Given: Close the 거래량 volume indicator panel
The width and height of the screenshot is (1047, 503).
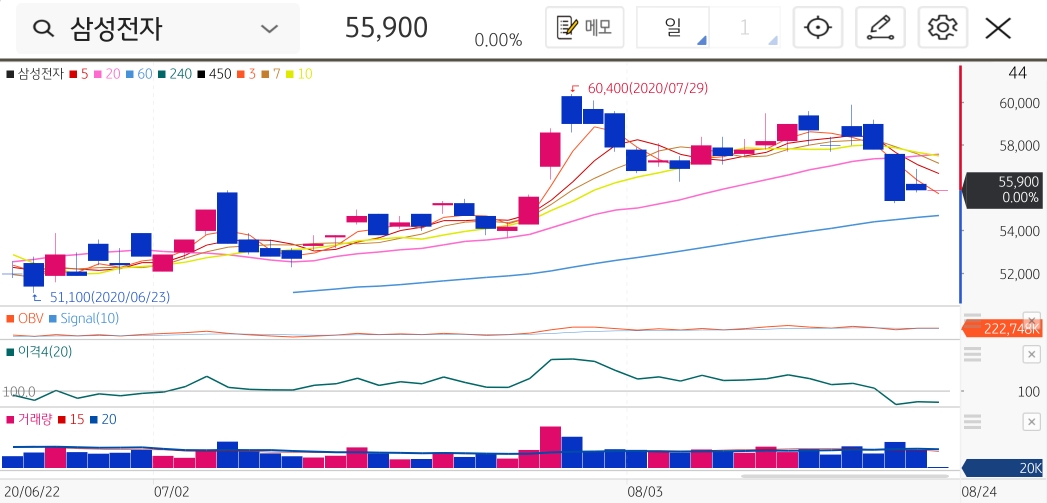Looking at the screenshot, I should pyautogui.click(x=1032, y=422).
